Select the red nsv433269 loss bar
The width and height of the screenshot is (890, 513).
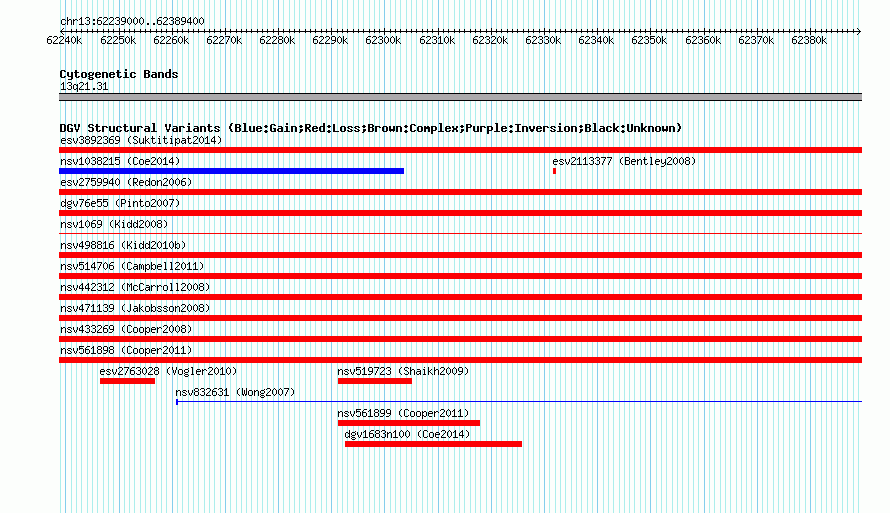pos(460,339)
